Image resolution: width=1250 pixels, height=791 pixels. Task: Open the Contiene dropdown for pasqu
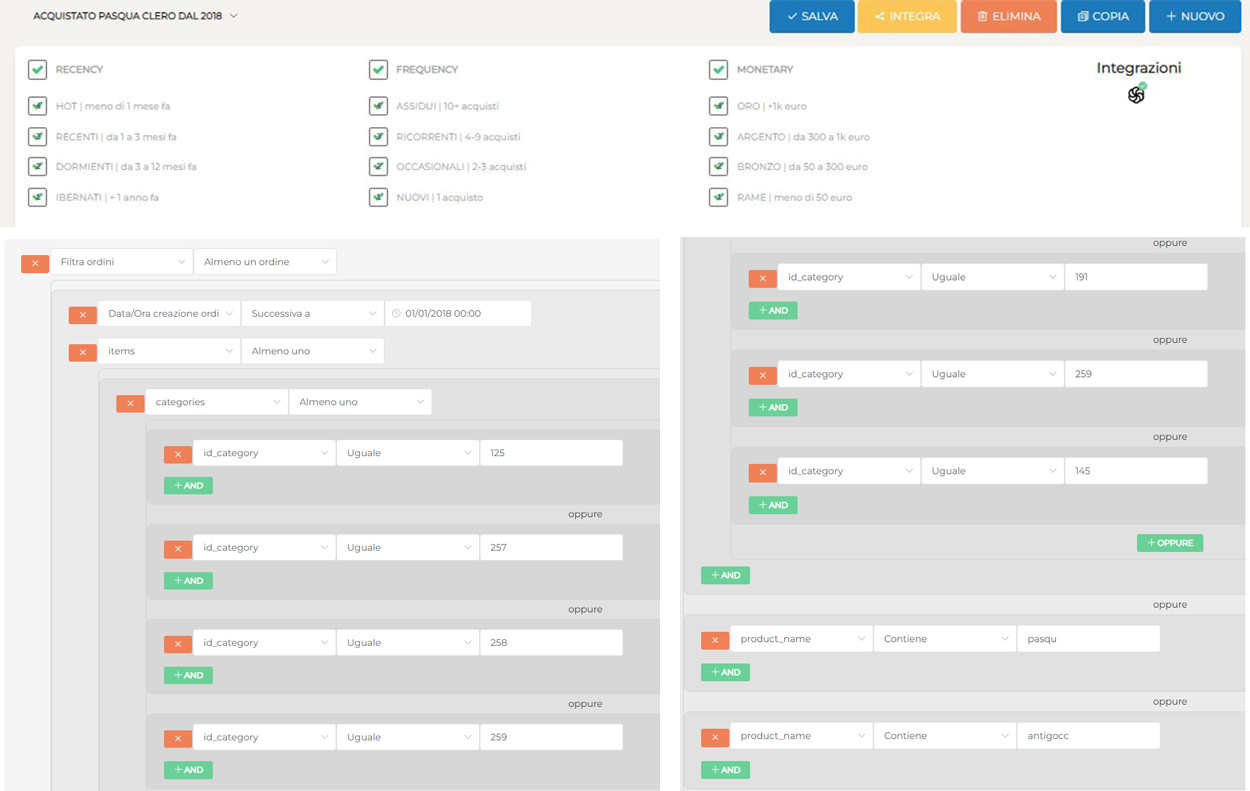(945, 639)
